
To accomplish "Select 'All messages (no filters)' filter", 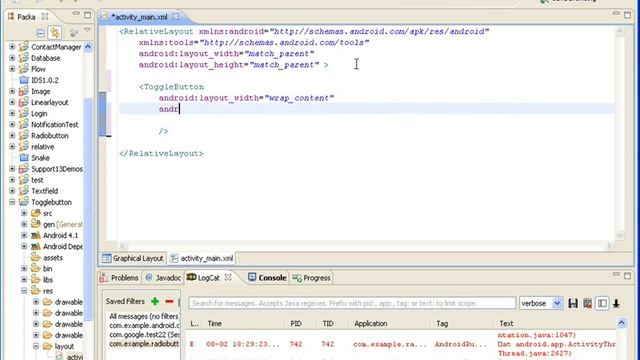I will (x=144, y=316).
